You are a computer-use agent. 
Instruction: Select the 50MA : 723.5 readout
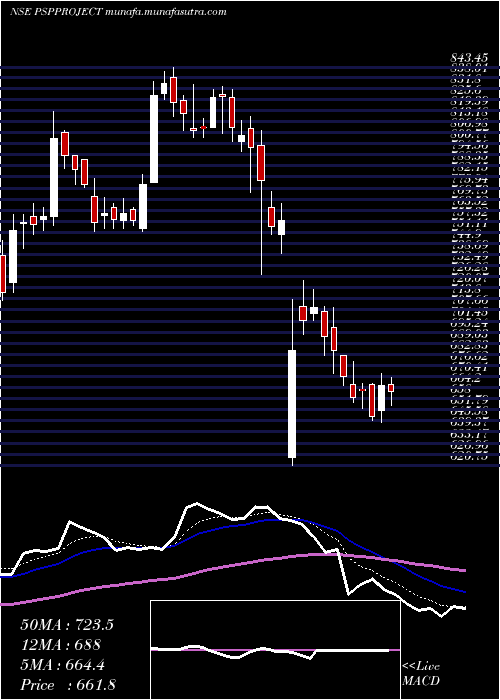(67, 625)
